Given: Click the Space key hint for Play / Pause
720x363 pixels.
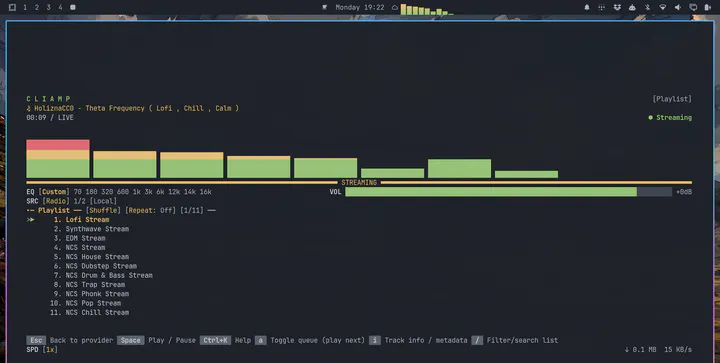Looking at the screenshot, I should (130, 341).
